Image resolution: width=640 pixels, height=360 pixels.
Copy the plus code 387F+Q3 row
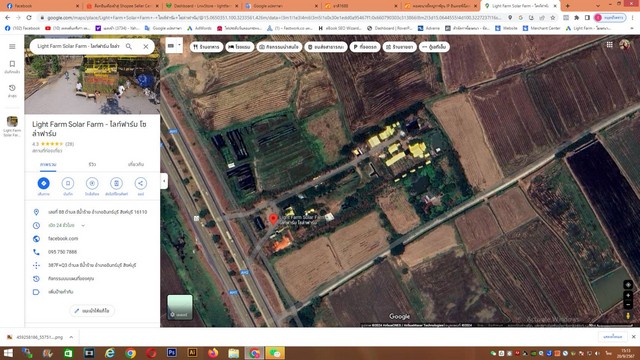pyautogui.click(x=92, y=265)
